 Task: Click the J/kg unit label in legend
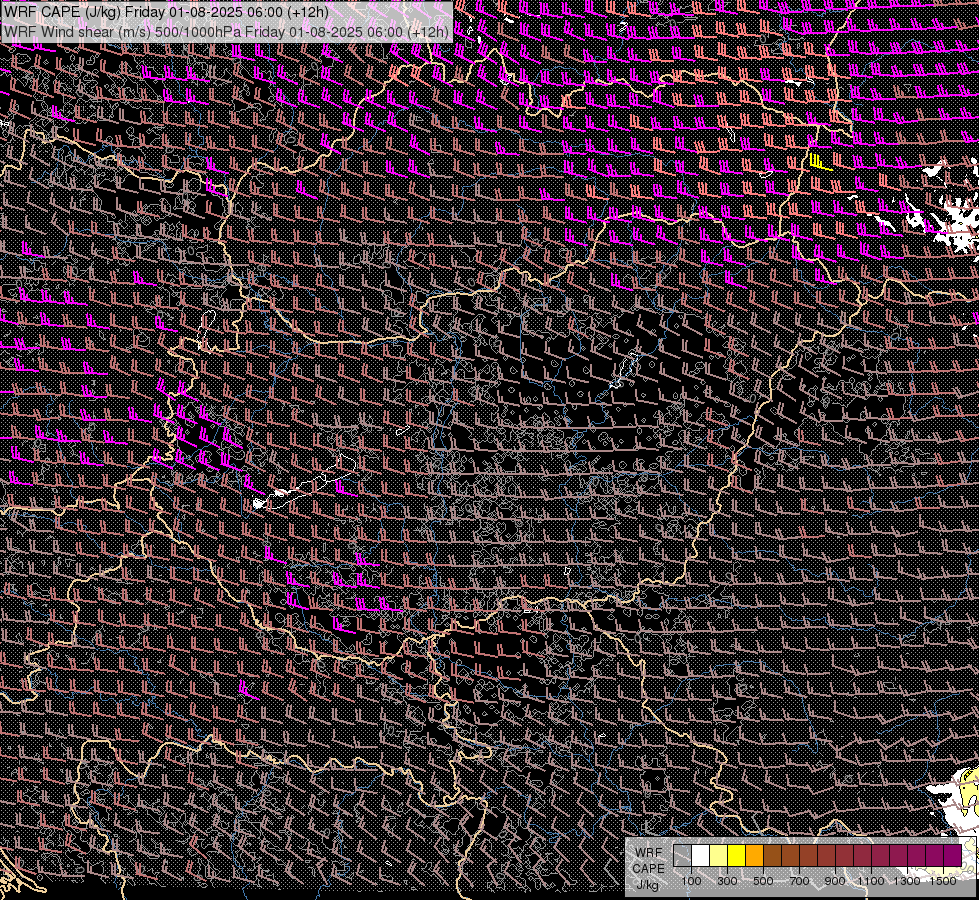648,884
